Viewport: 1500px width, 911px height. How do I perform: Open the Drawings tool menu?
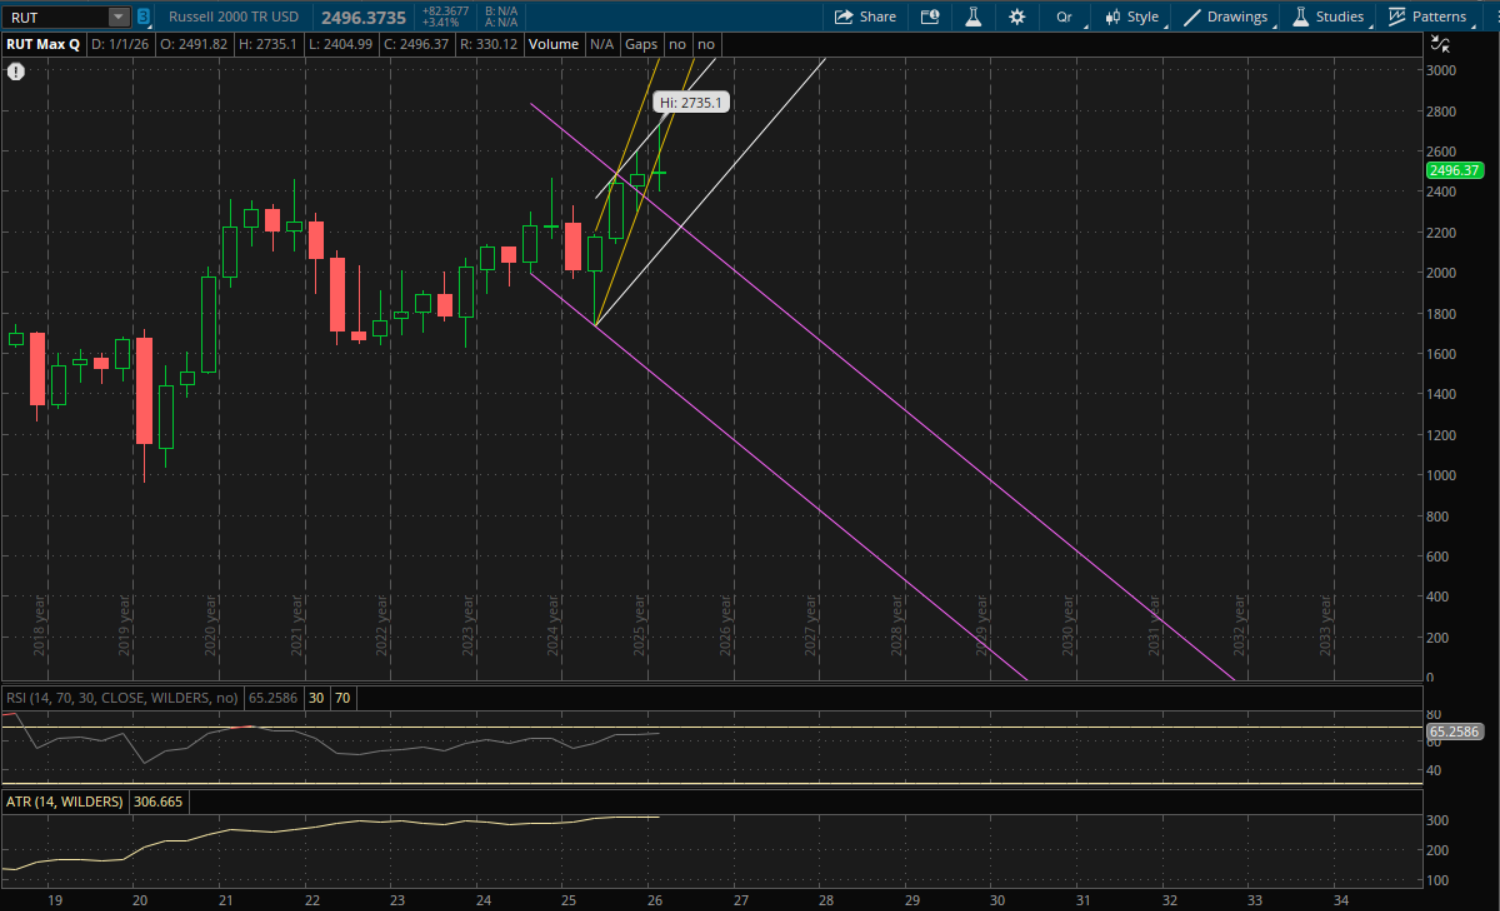[1226, 17]
